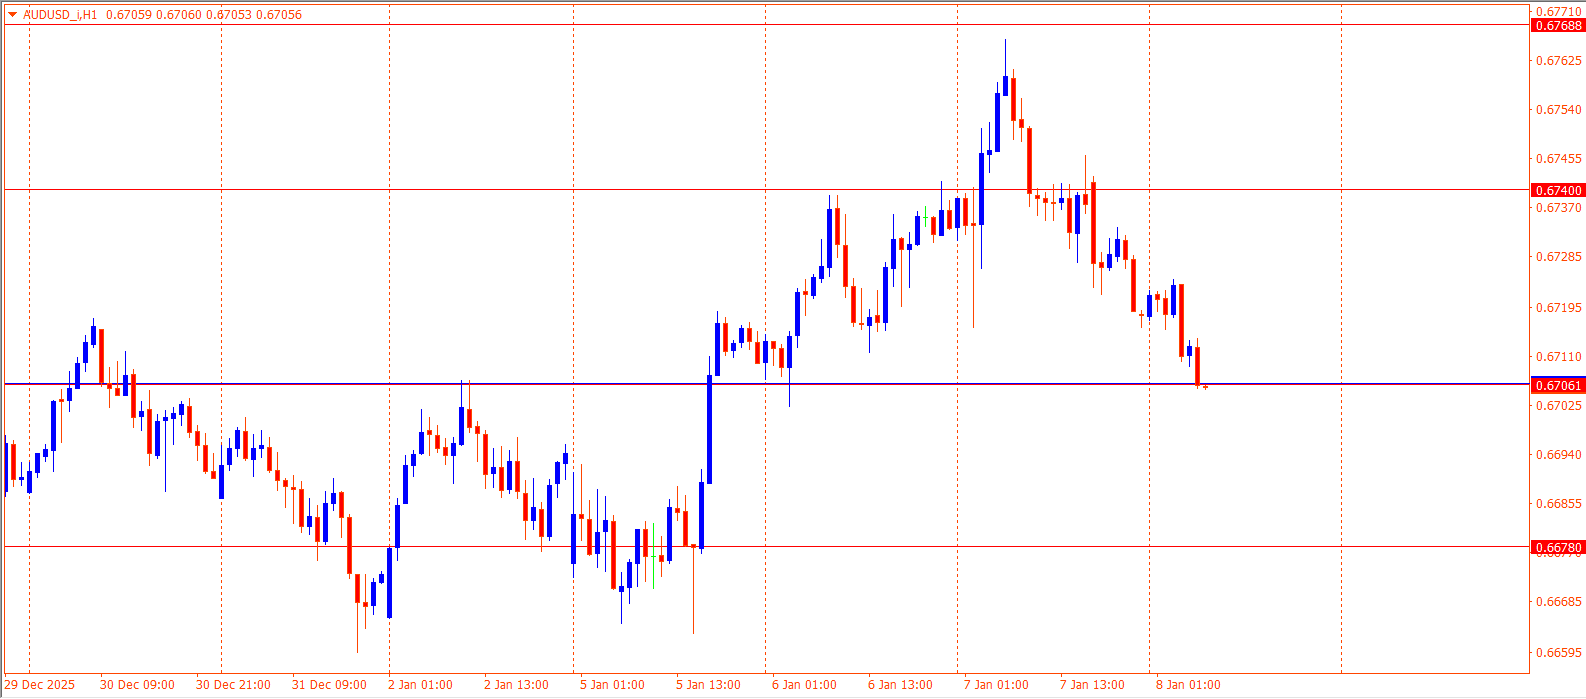This screenshot has width=1586, height=699.
Task: Click the 0.66595 value on the price axis
Action: pos(1559,653)
